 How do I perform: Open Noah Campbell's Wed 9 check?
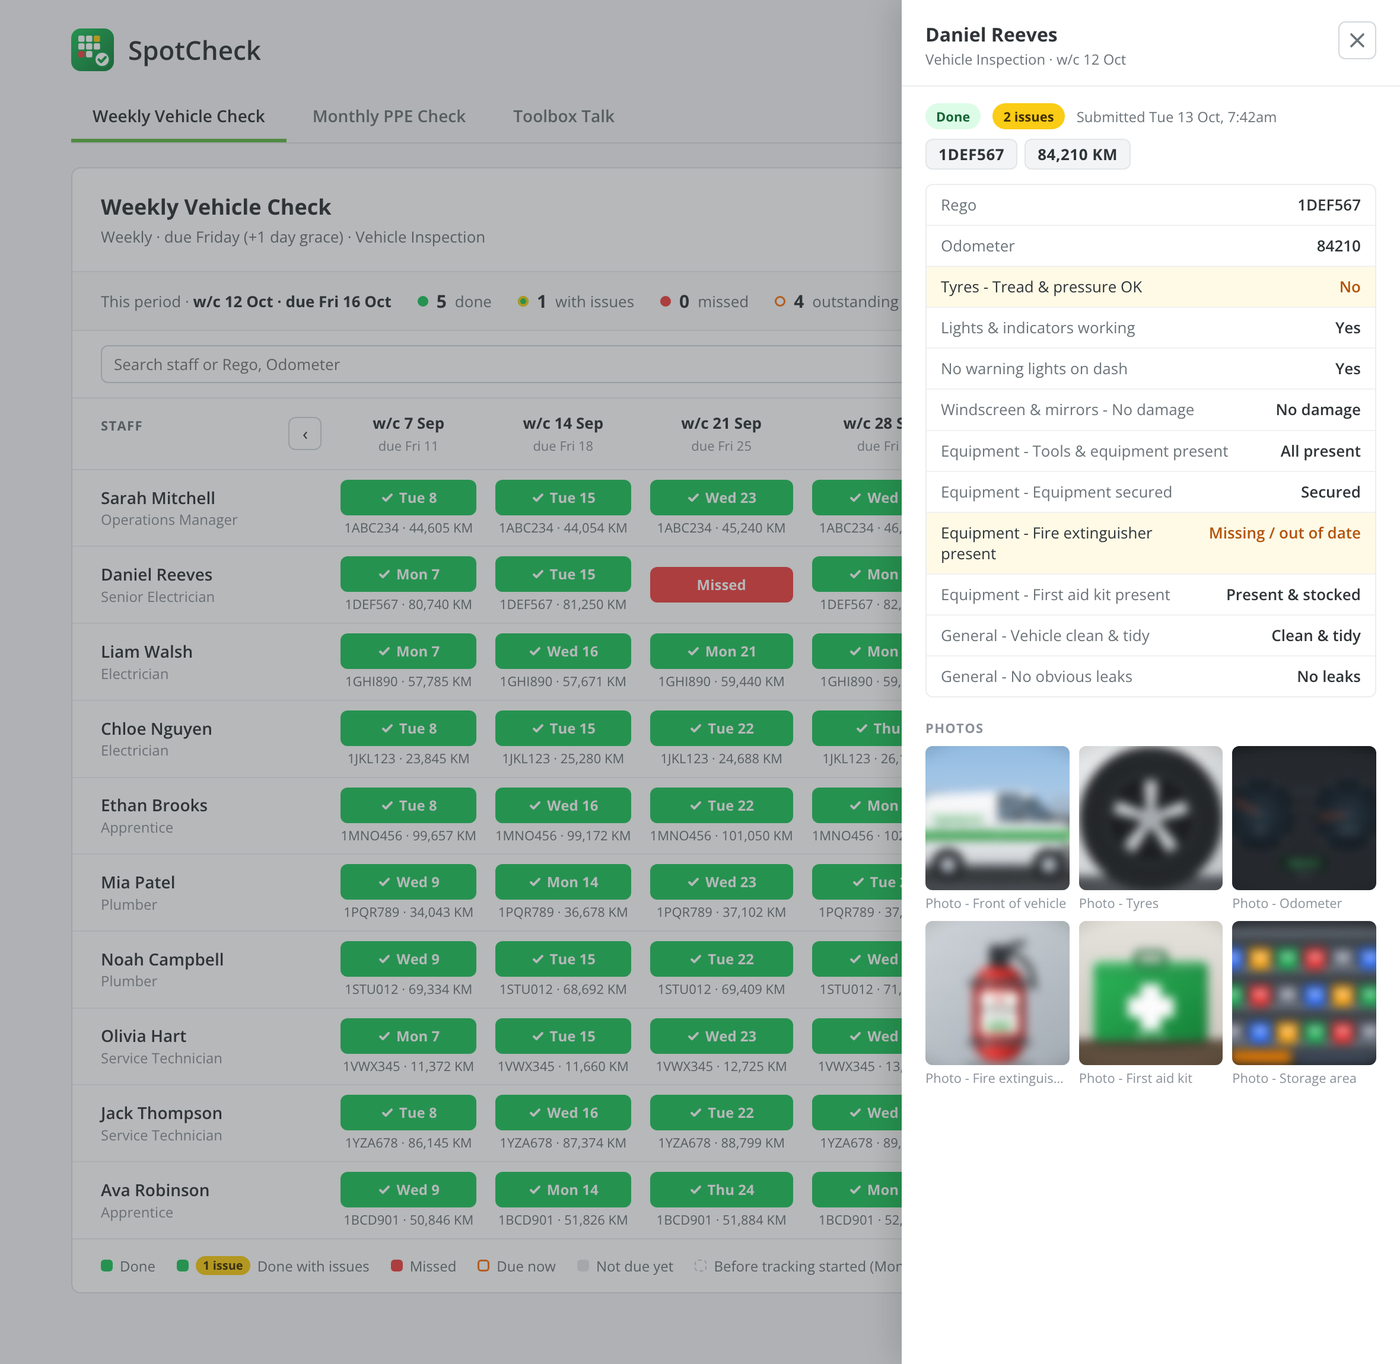[x=408, y=959]
